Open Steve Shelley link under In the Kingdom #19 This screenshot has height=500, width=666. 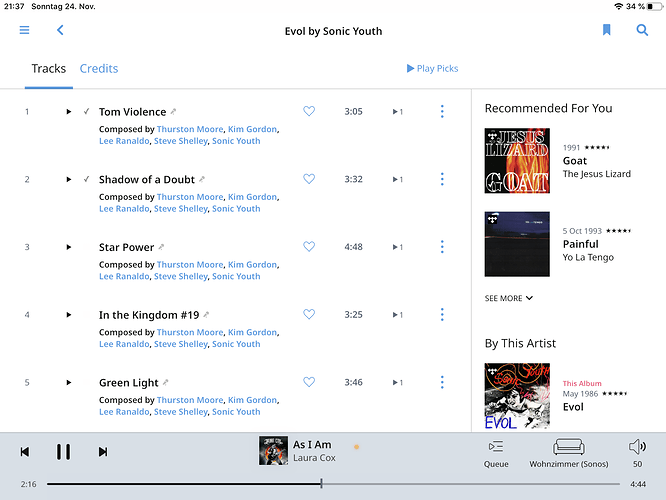click(x=181, y=345)
